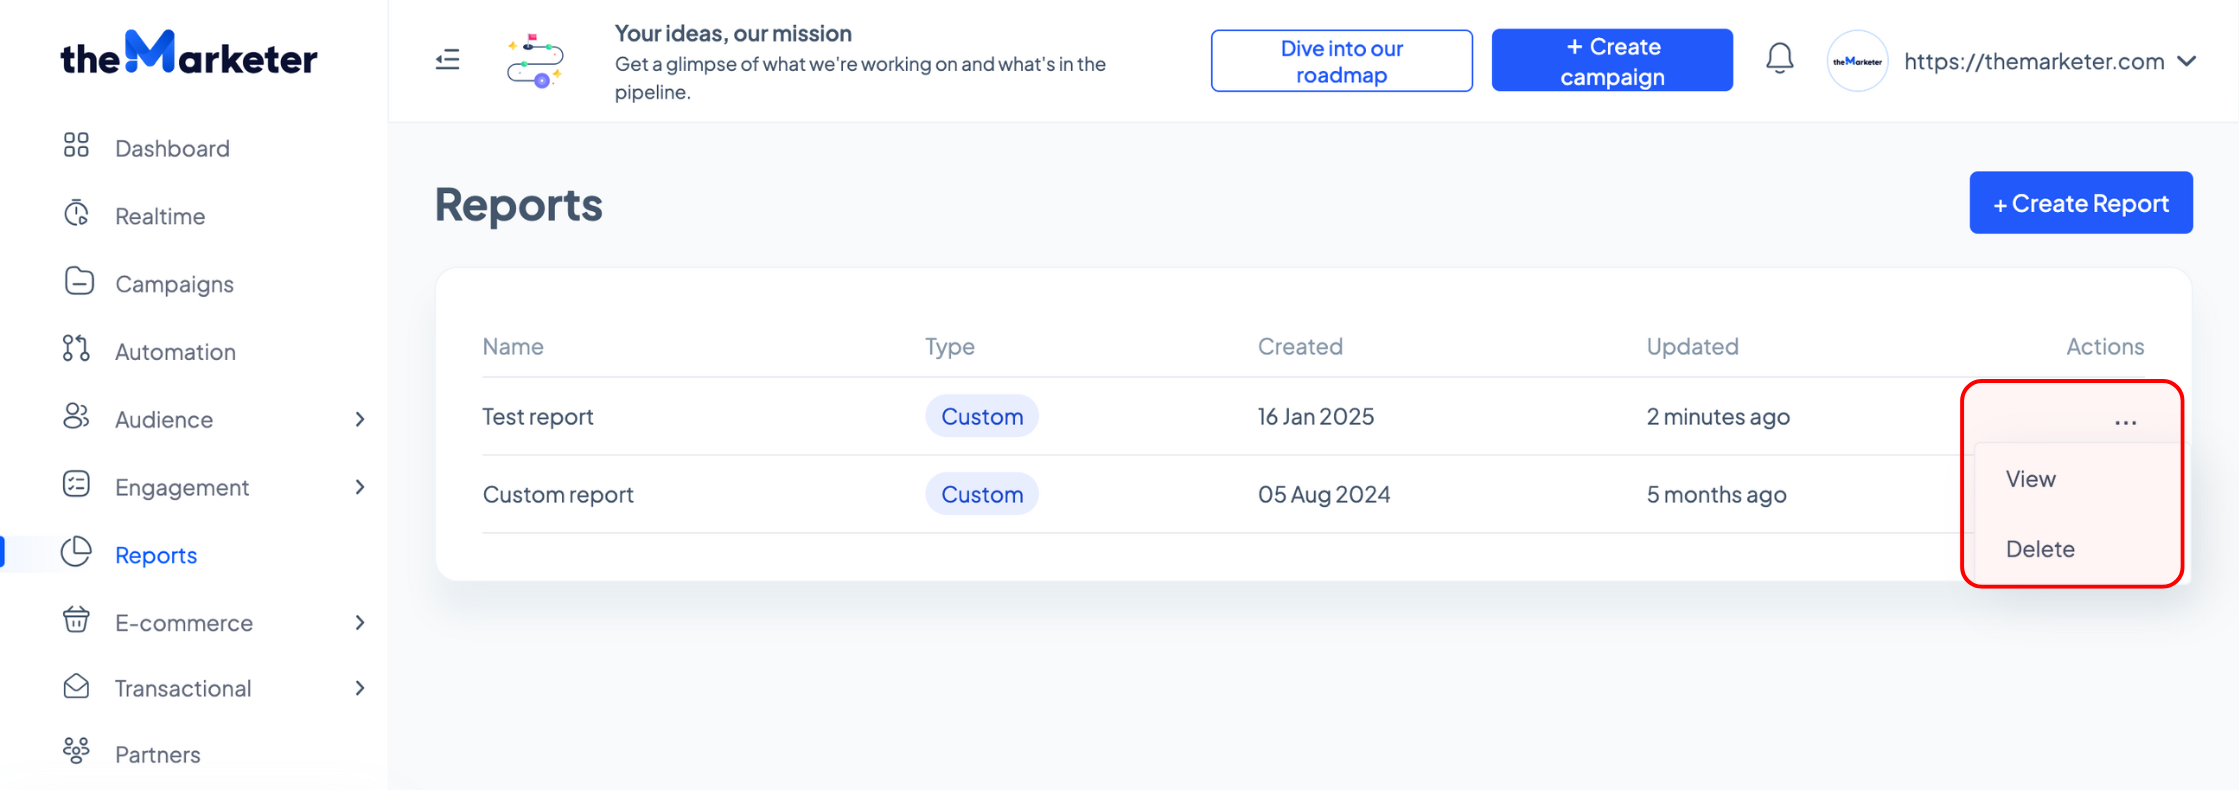Open the Dashboard grid icon
Screen dimensions: 2239x791
pyautogui.click(x=76, y=146)
